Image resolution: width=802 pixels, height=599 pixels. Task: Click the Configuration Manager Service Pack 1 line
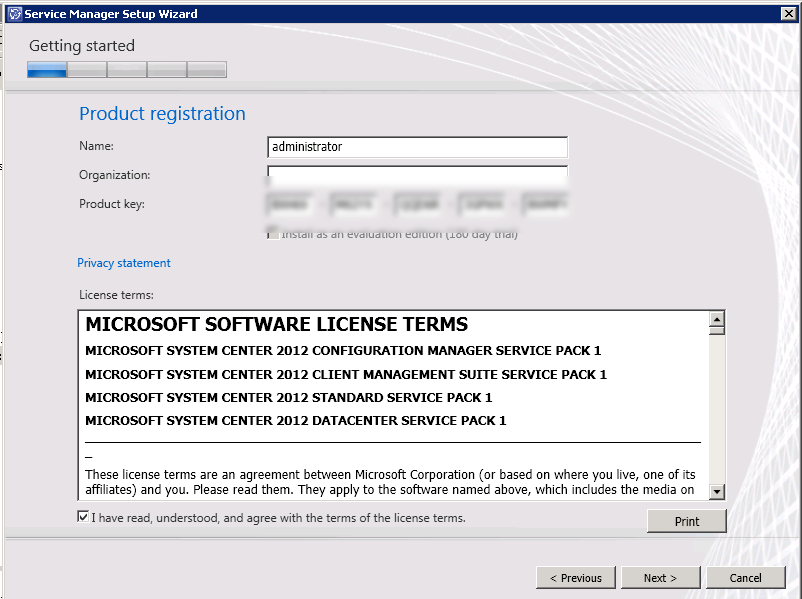343,351
